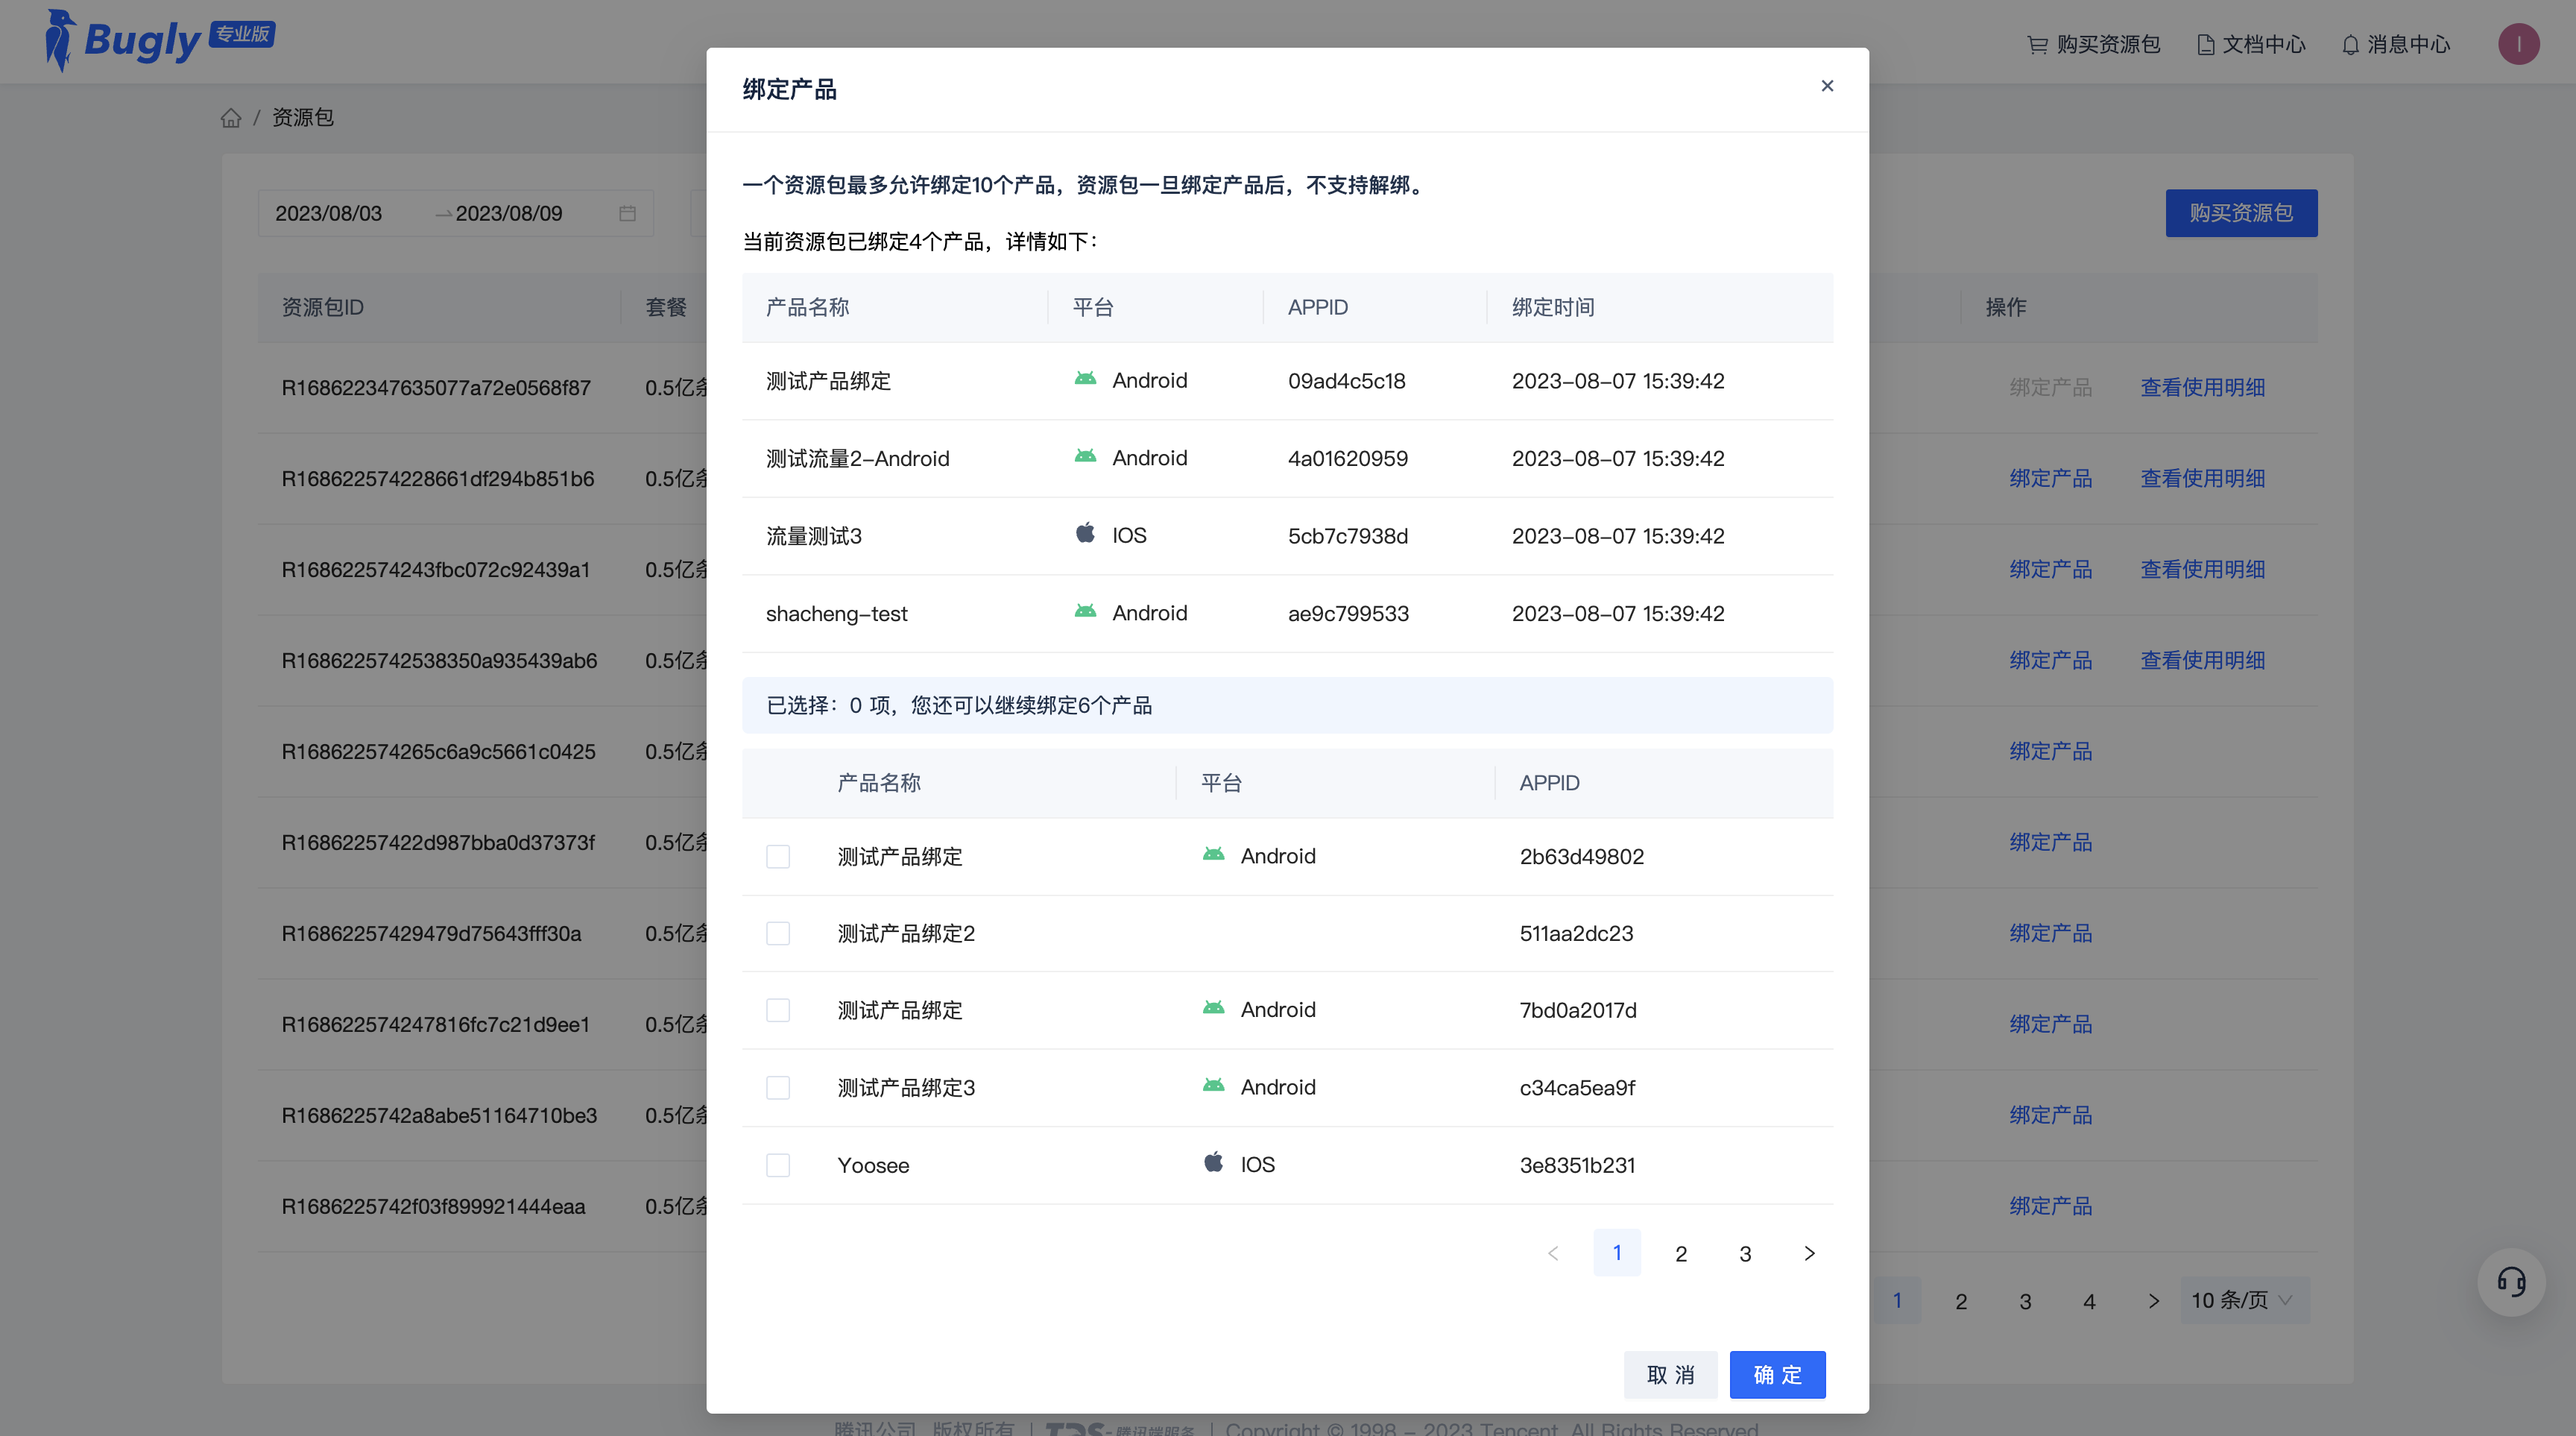Open page 2 of background resource table
2576x1436 pixels.
pos(1961,1301)
